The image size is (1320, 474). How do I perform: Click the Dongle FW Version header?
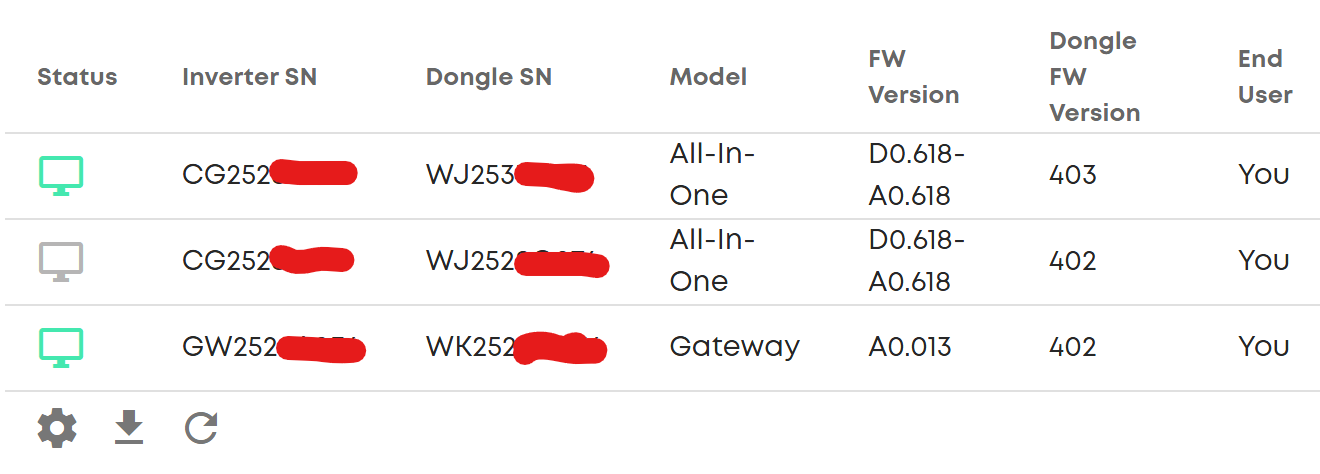pos(1094,77)
